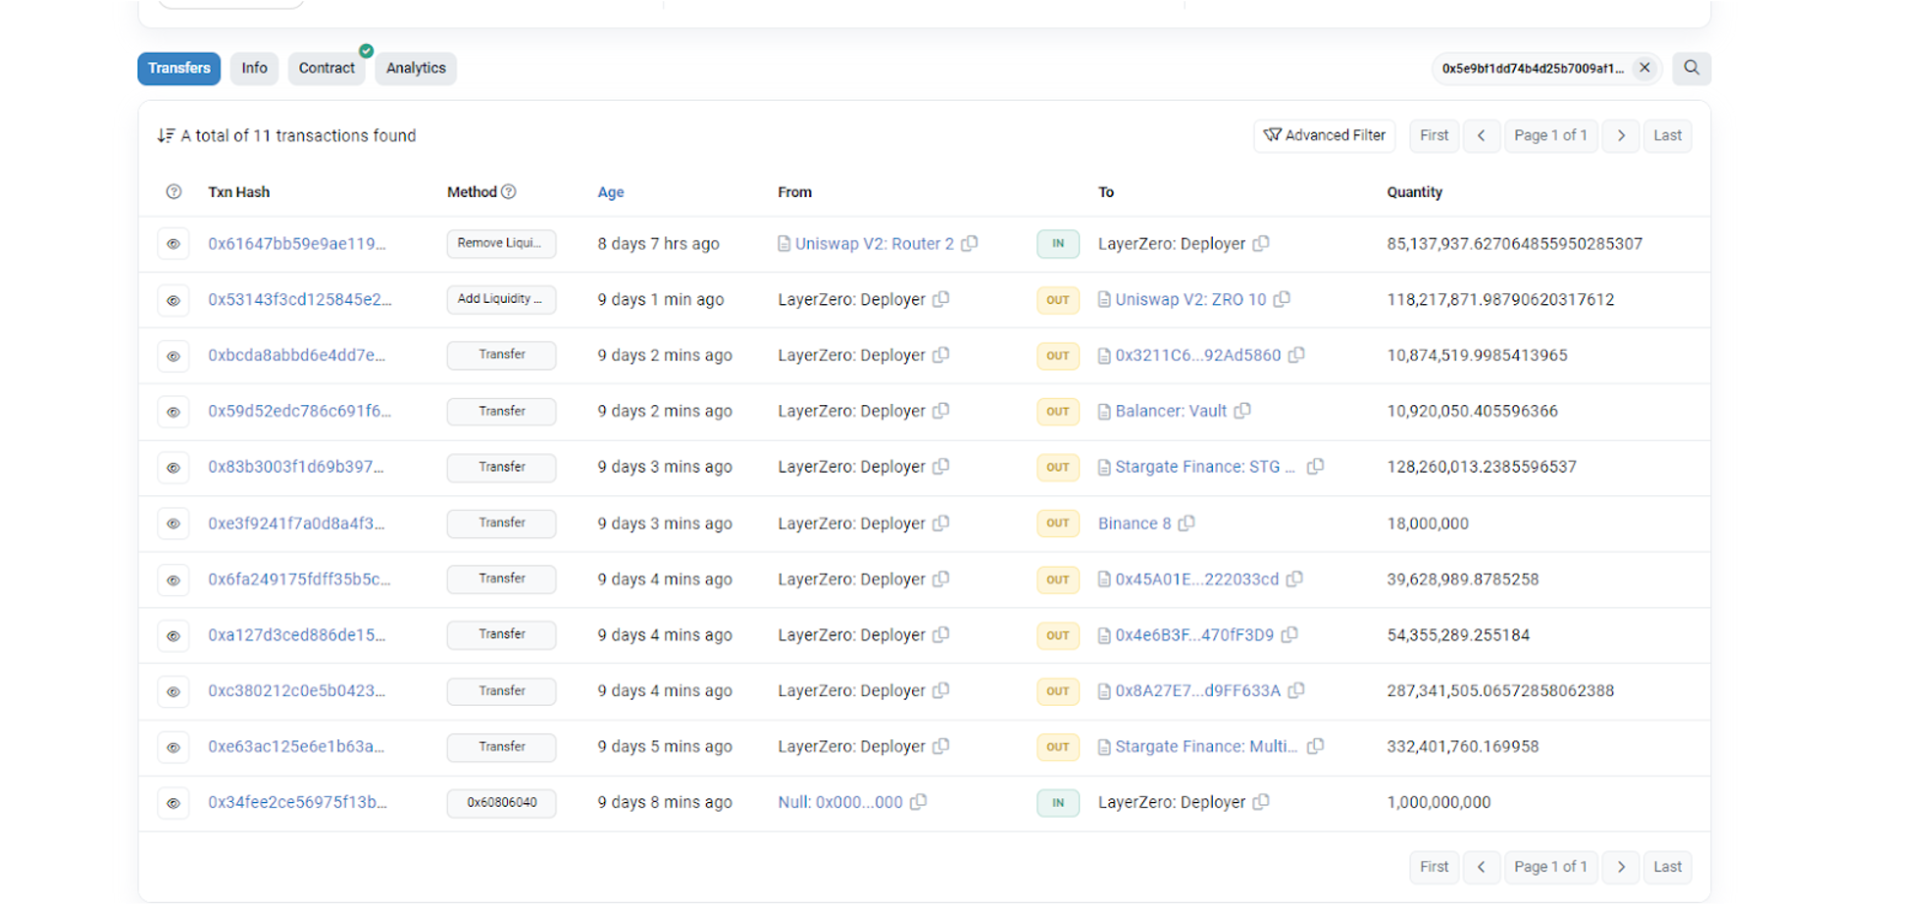Copy the Binance 8 address
This screenshot has height=904, width=1920.
coord(1187,523)
